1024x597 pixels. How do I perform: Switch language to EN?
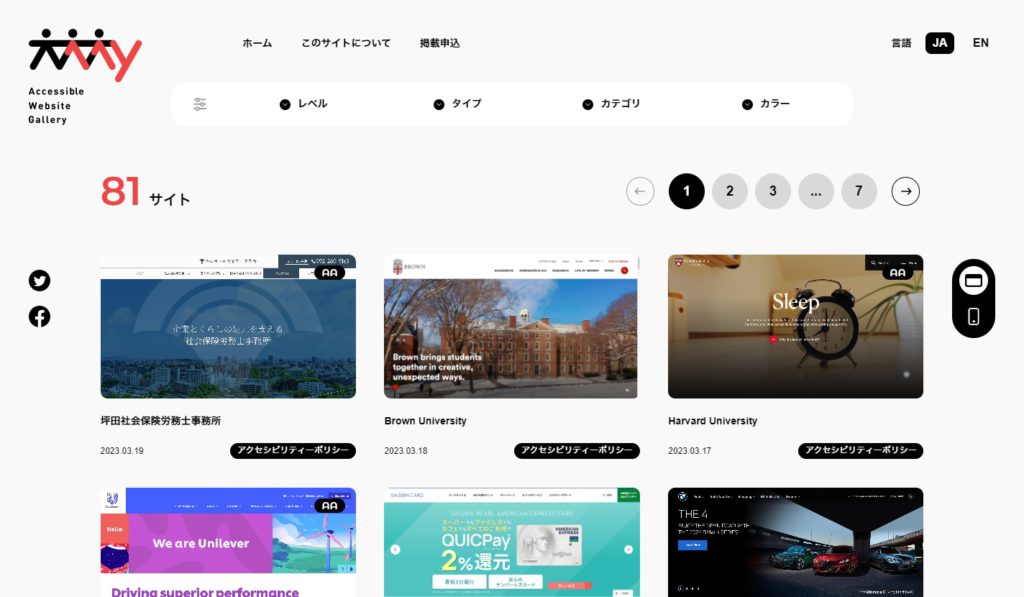click(980, 43)
